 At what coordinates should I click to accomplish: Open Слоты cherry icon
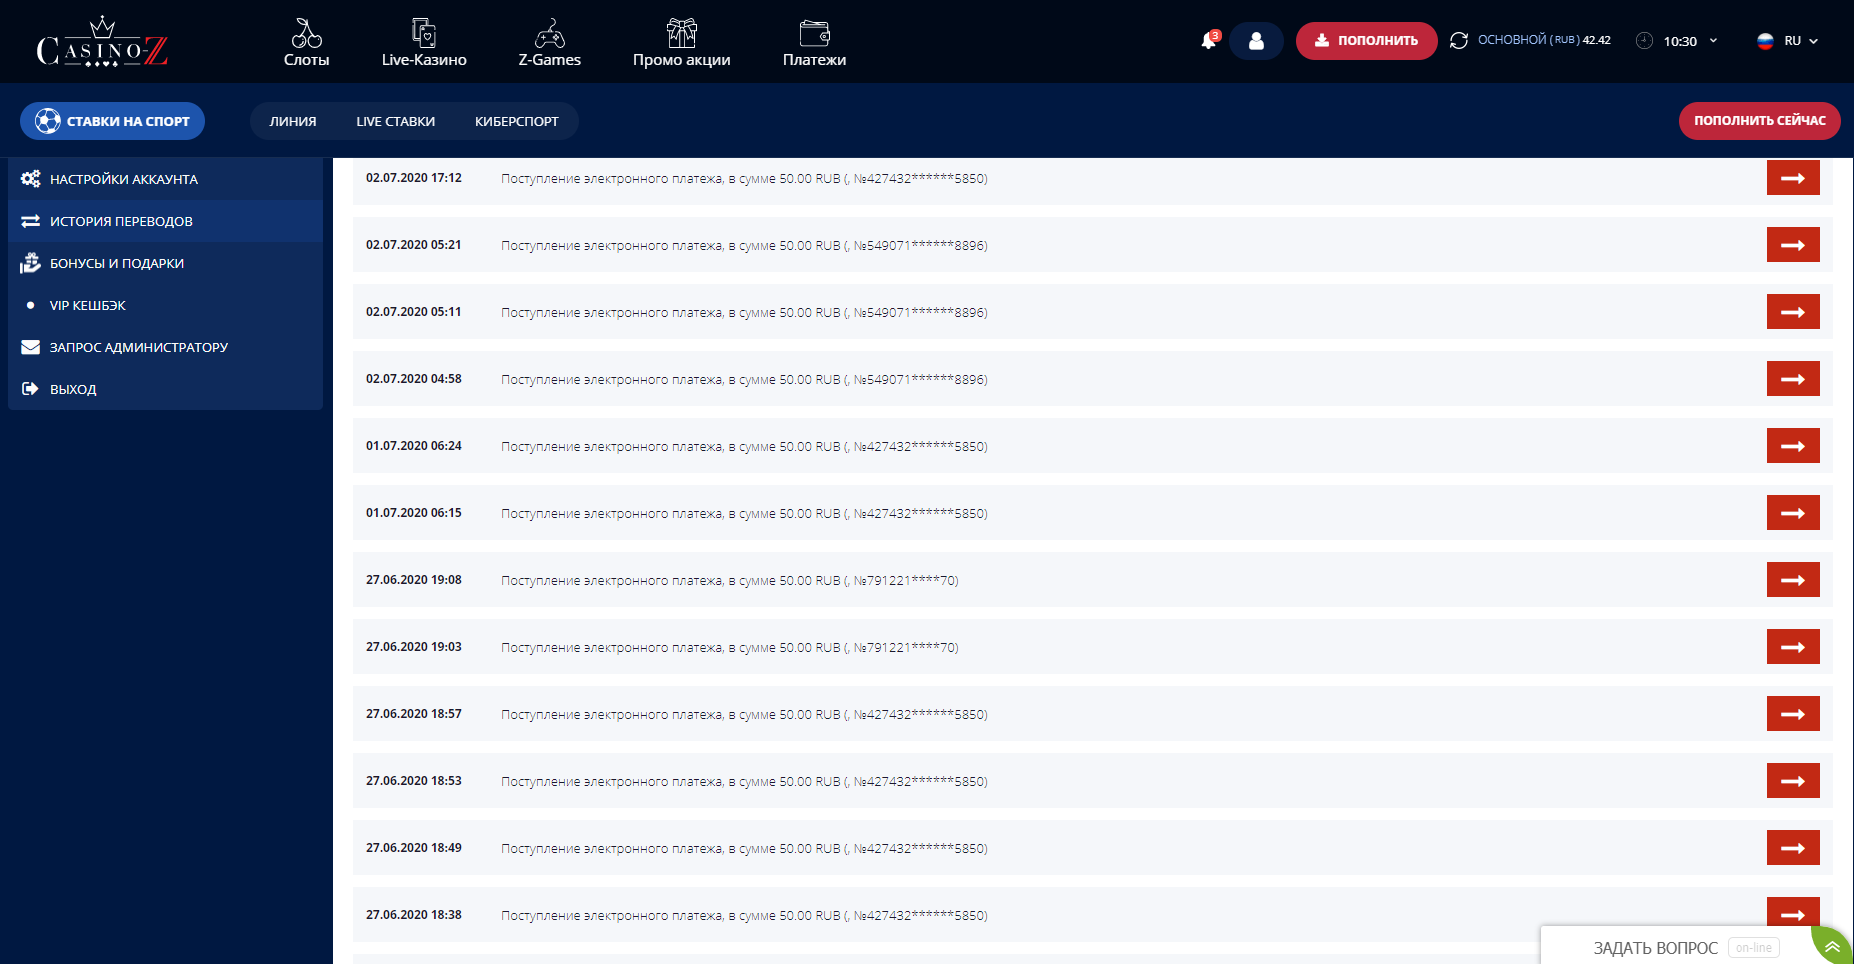pos(306,33)
